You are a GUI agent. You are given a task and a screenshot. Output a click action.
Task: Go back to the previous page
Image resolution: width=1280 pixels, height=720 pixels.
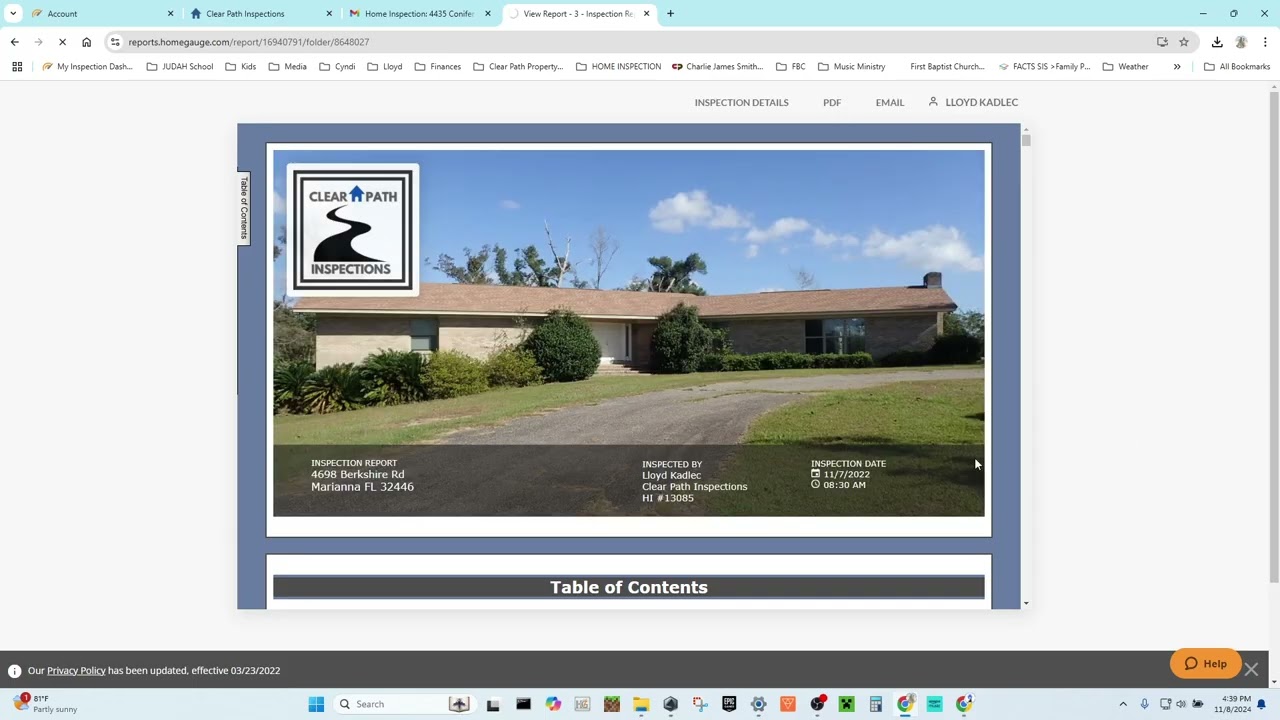pyautogui.click(x=14, y=42)
